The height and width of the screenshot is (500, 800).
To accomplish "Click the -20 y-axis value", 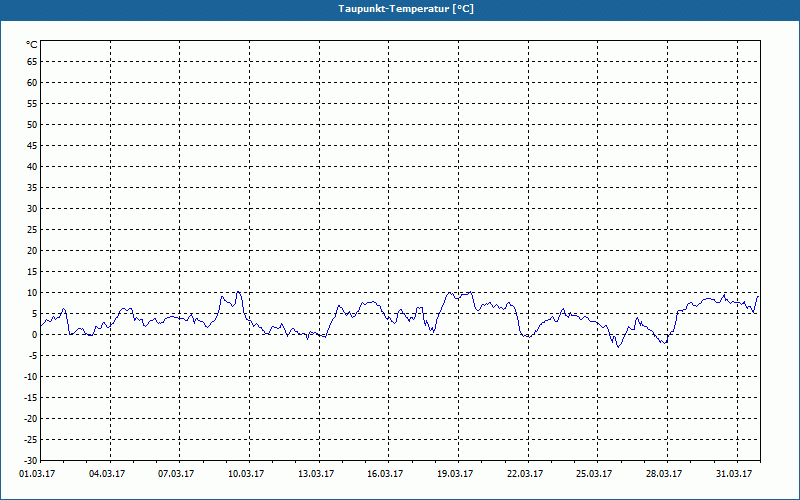I will (x=31, y=418).
